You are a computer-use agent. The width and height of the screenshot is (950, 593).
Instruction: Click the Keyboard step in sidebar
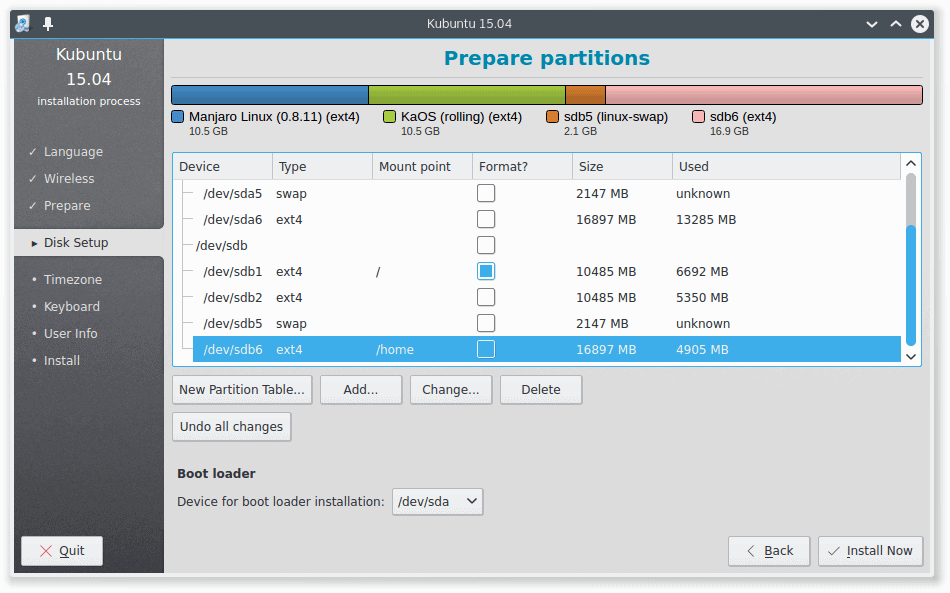click(x=71, y=306)
